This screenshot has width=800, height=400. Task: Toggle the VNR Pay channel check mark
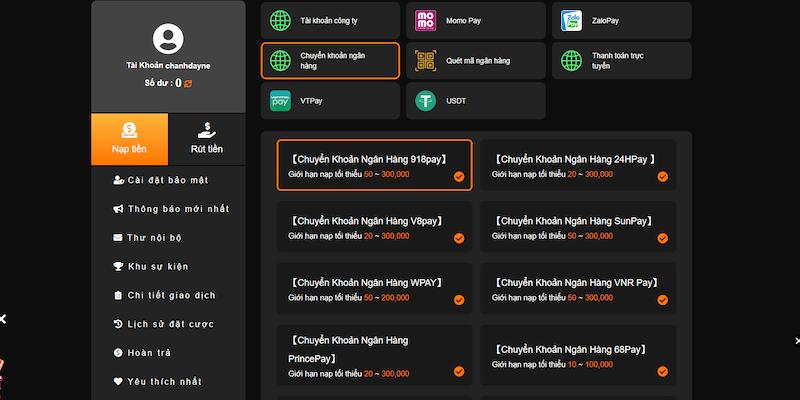663,300
